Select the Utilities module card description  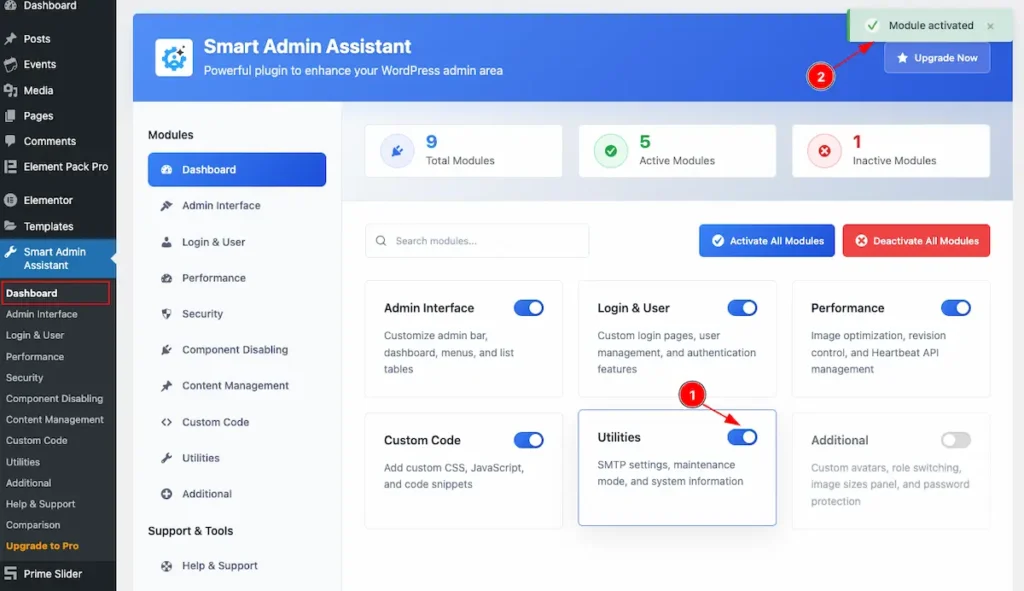[x=670, y=473]
